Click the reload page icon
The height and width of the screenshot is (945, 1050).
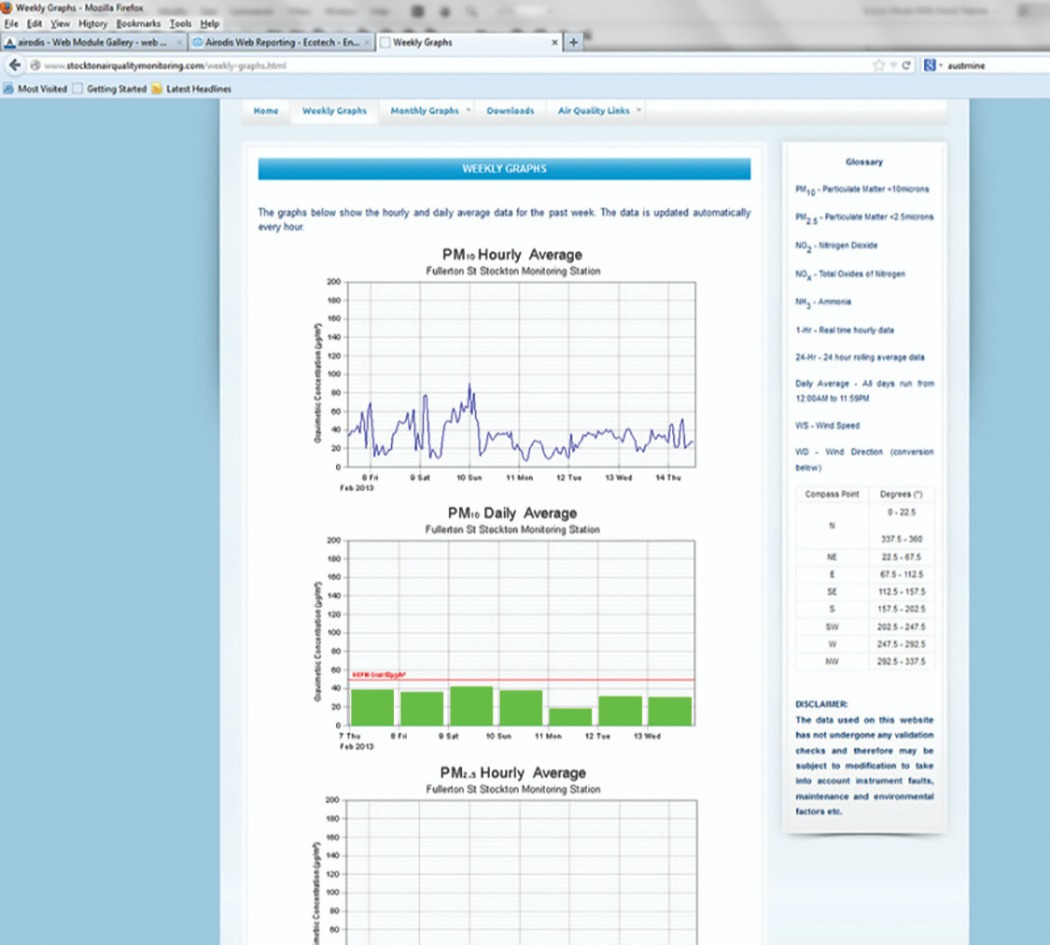(x=906, y=65)
